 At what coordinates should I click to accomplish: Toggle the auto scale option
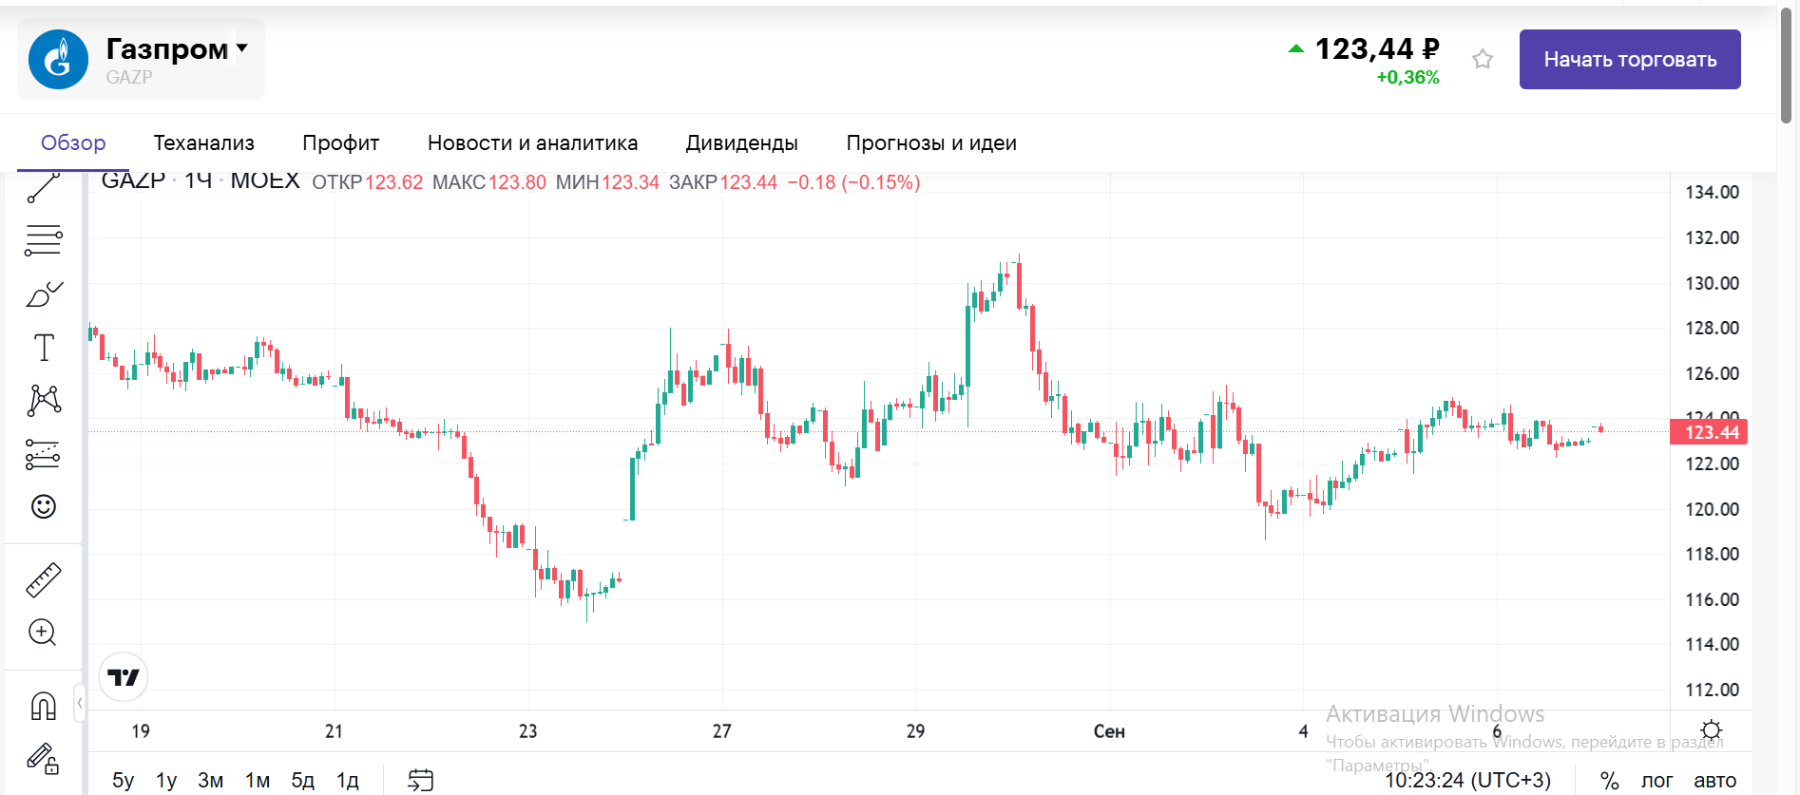(1714, 780)
